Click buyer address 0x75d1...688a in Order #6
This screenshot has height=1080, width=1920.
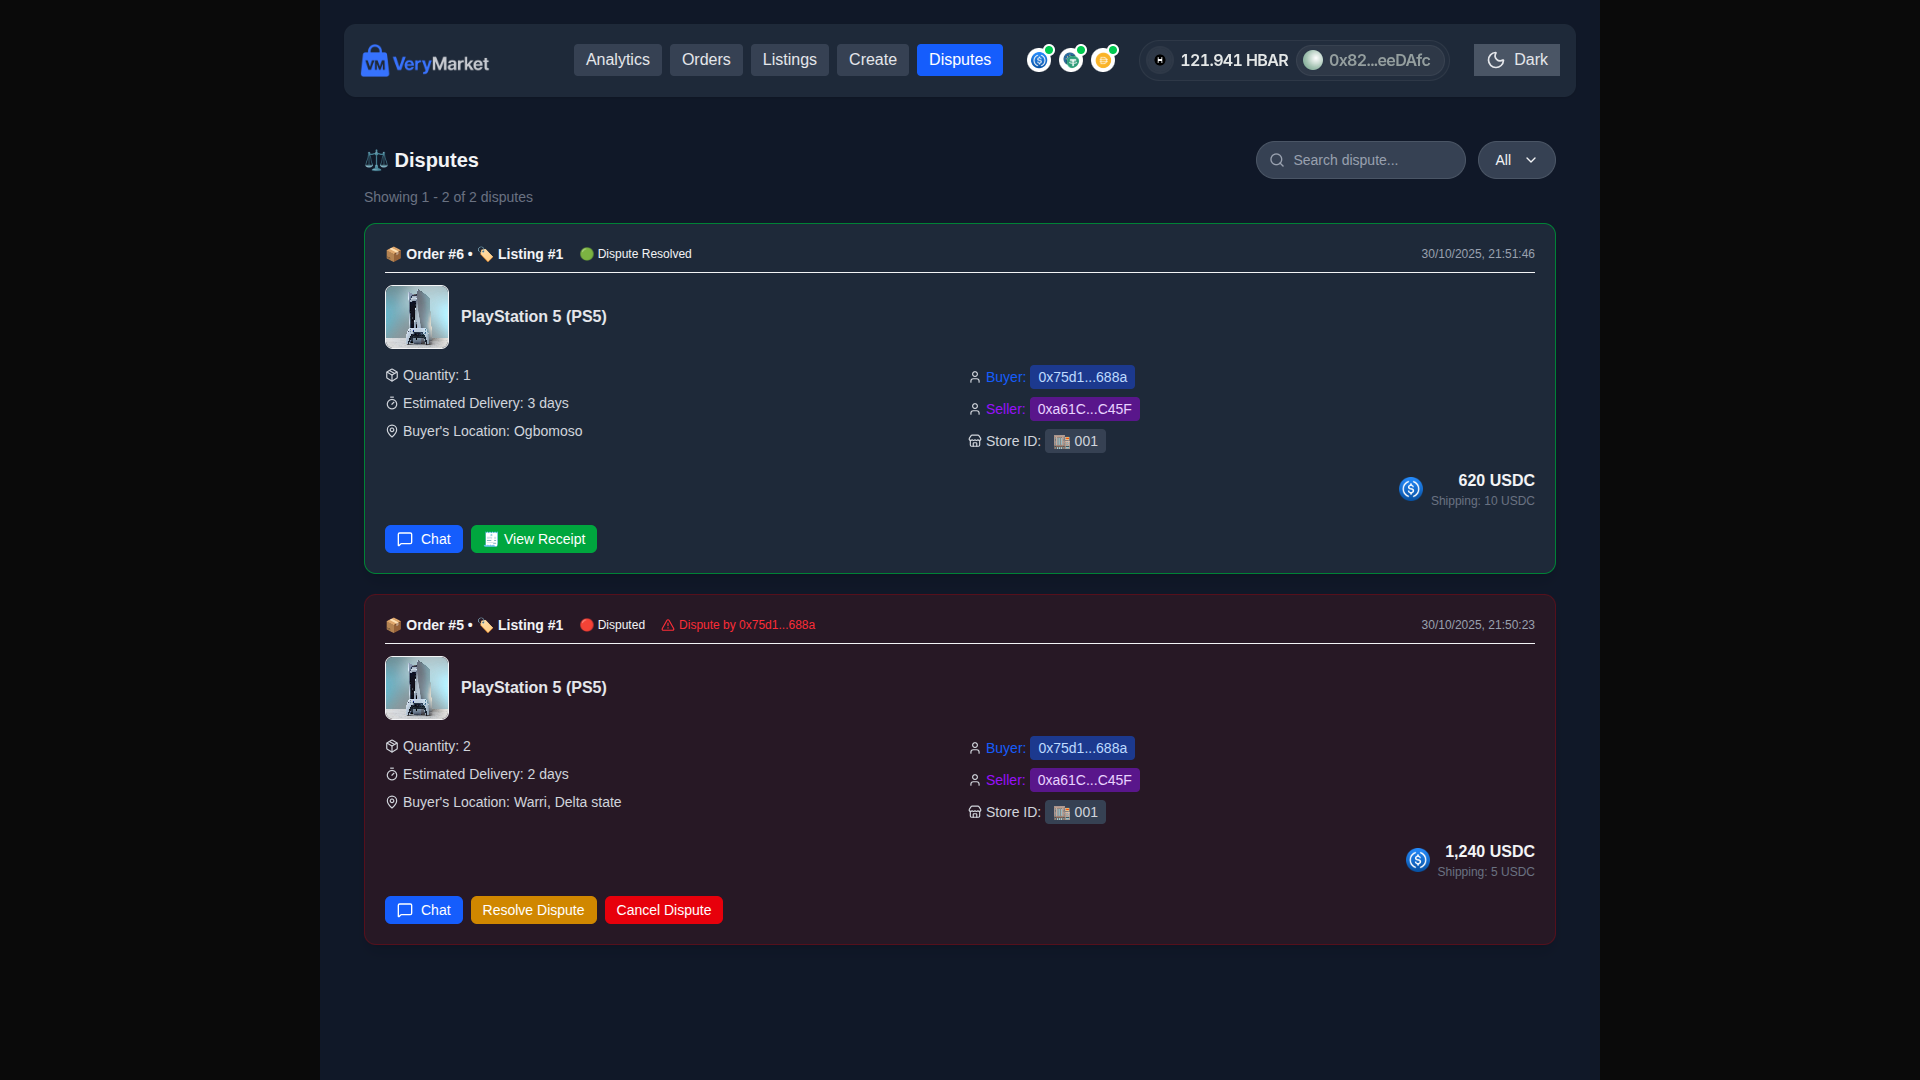1082,377
